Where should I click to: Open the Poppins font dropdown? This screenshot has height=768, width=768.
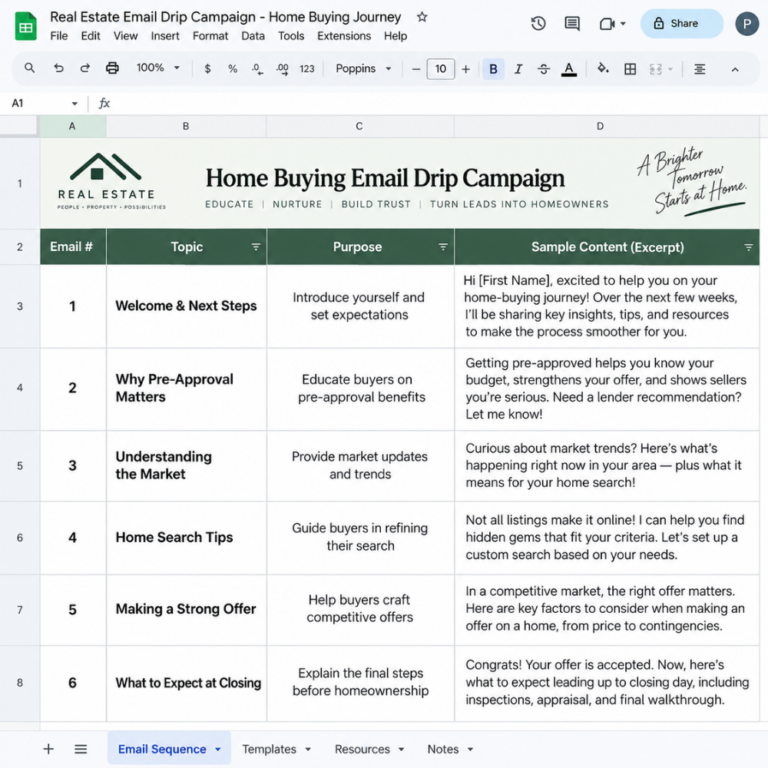pos(363,69)
